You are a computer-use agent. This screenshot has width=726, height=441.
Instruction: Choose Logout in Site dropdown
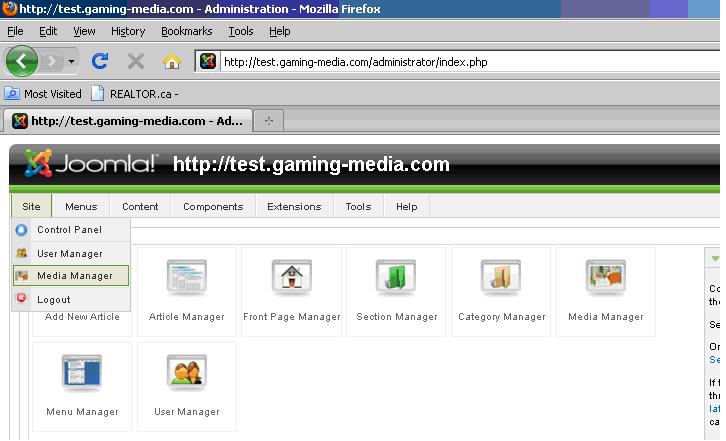point(71,299)
